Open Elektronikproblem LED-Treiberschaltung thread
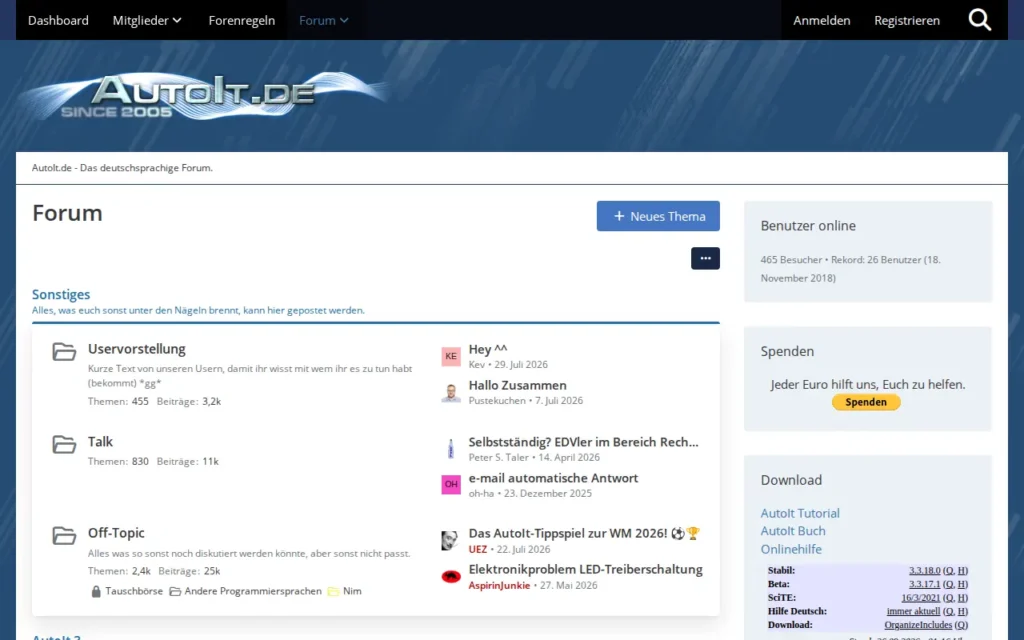 tap(585, 569)
